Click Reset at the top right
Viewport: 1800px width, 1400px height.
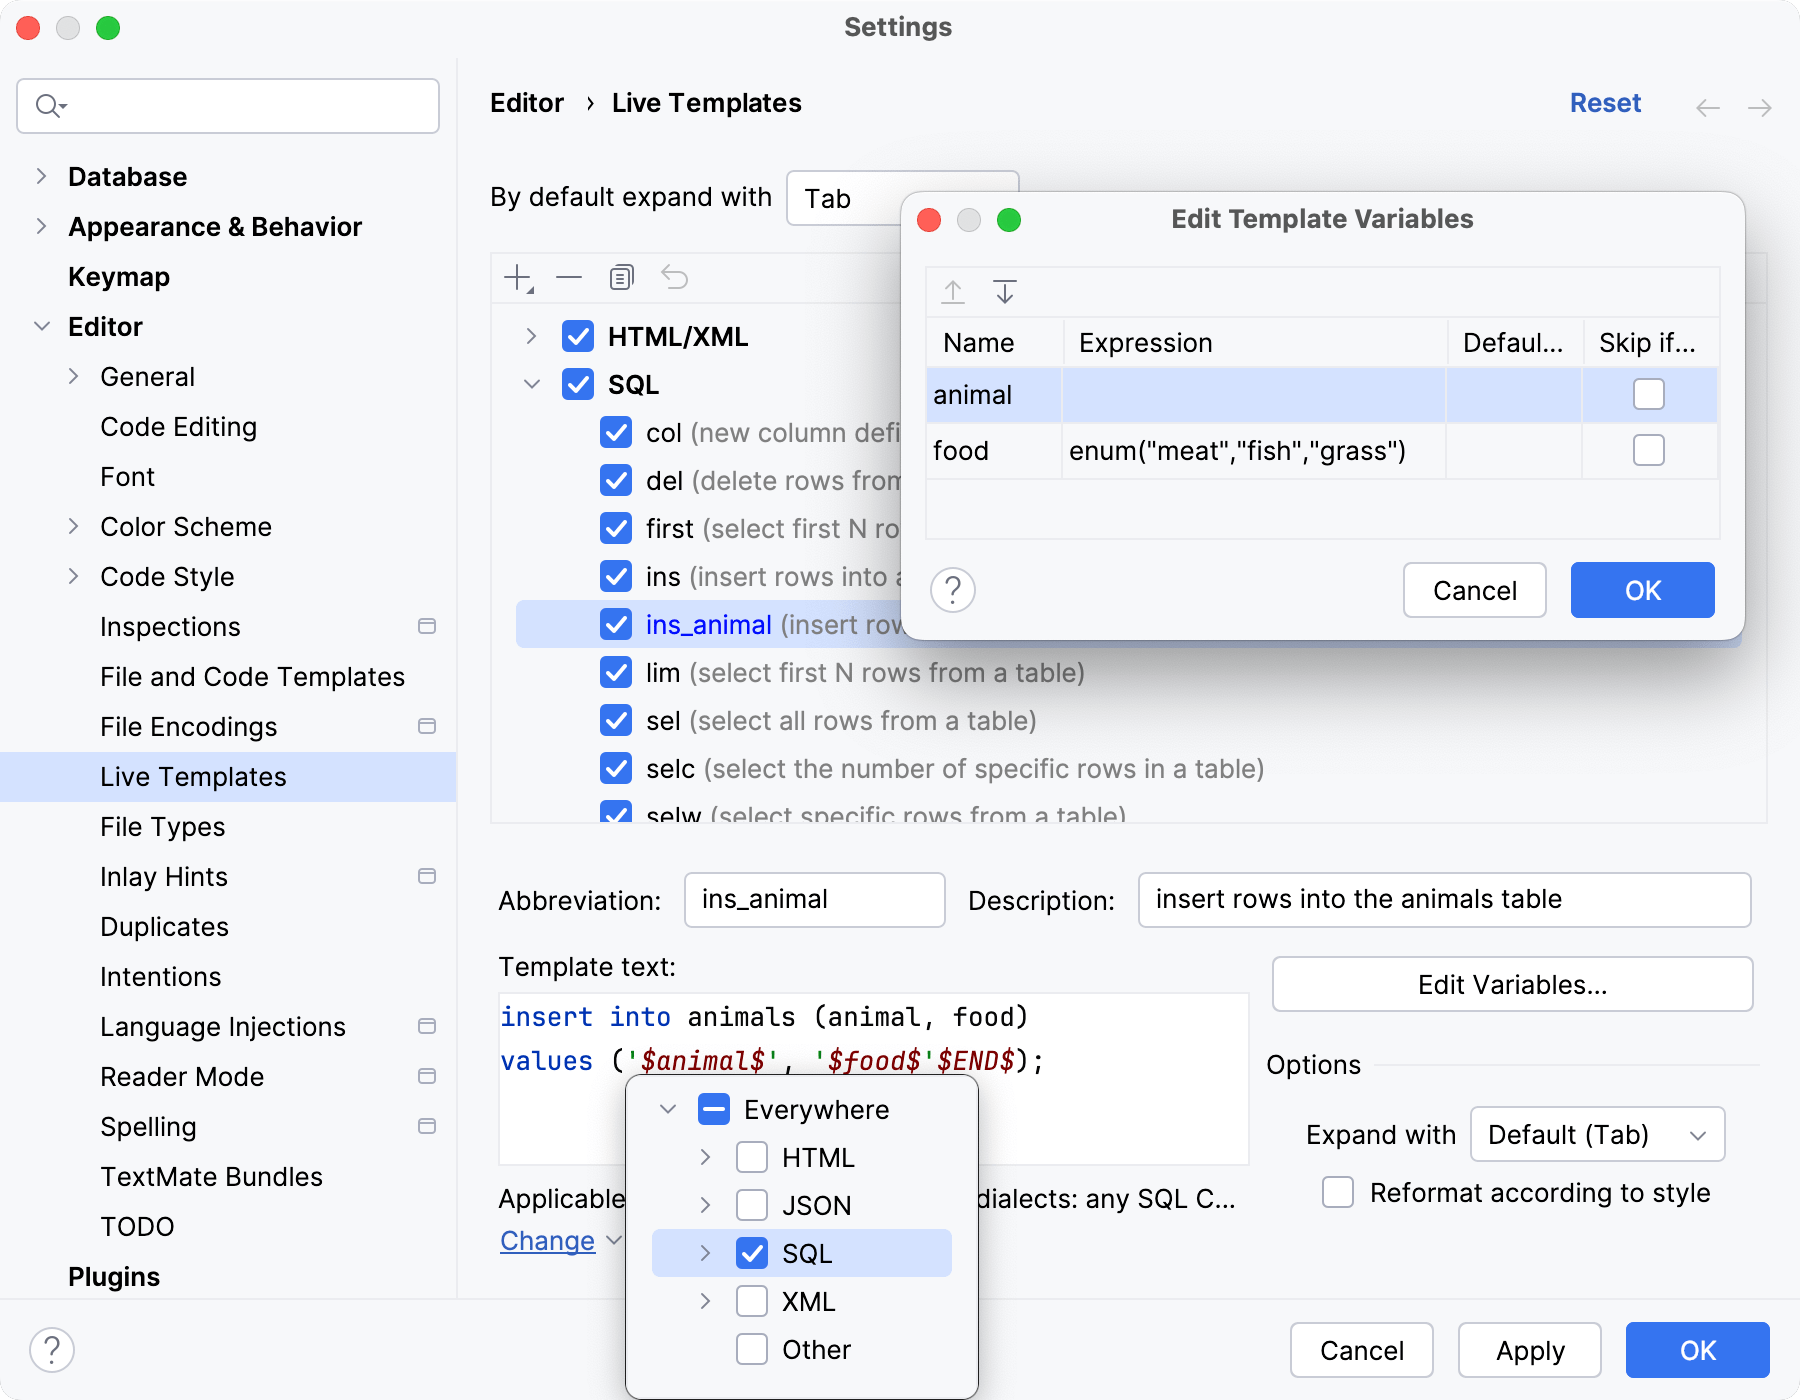tap(1605, 103)
